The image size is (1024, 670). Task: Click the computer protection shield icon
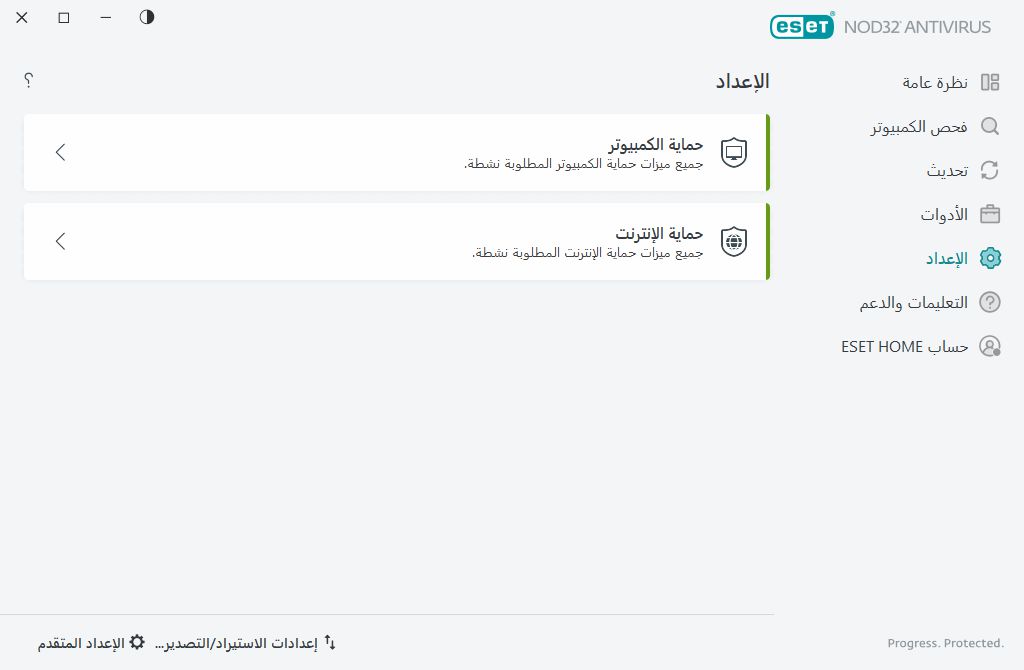pyautogui.click(x=733, y=151)
